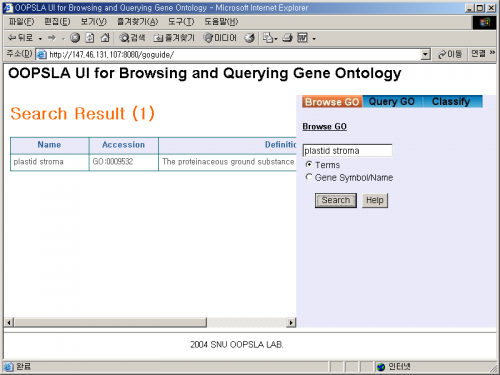
Task: Open the Links (연결) toolbar
Action: 479,53
